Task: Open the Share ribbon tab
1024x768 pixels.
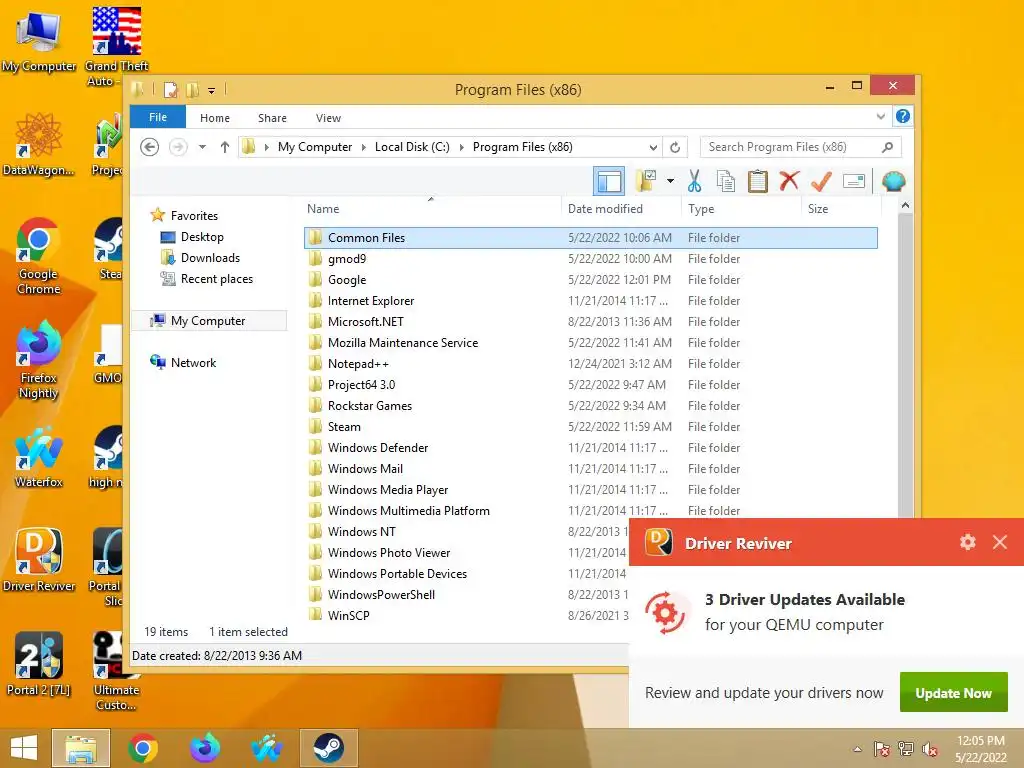Action: click(272, 118)
